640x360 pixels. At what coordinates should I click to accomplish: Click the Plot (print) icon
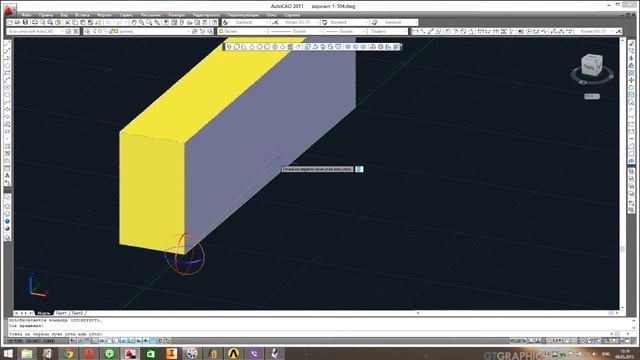(35, 22)
